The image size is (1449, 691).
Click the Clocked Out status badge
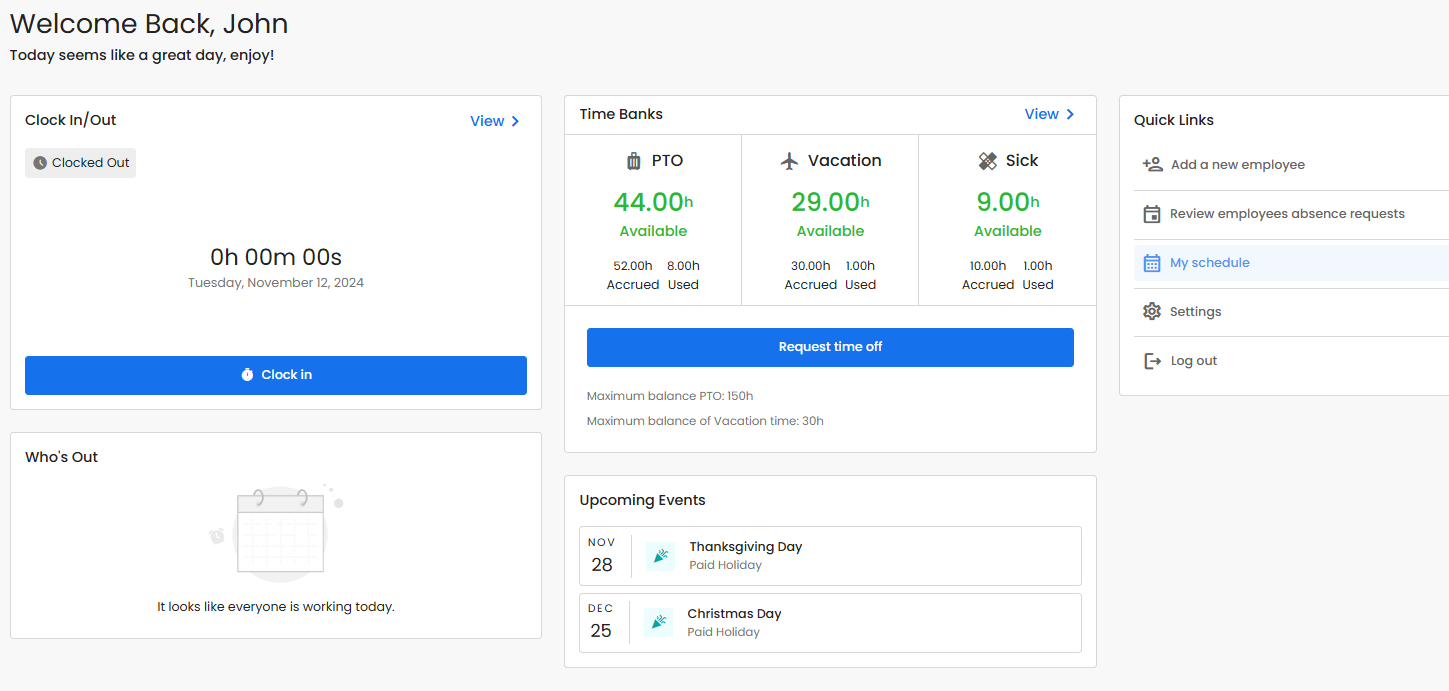(81, 163)
